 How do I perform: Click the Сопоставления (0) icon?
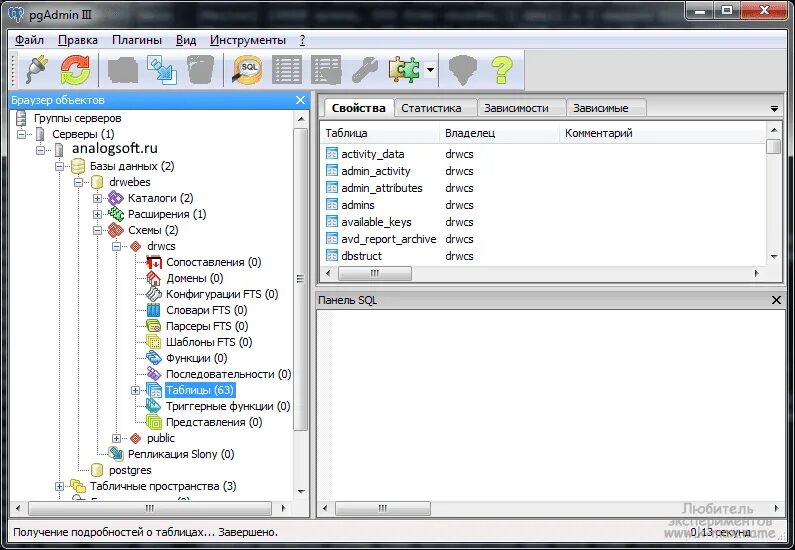pyautogui.click(x=154, y=262)
